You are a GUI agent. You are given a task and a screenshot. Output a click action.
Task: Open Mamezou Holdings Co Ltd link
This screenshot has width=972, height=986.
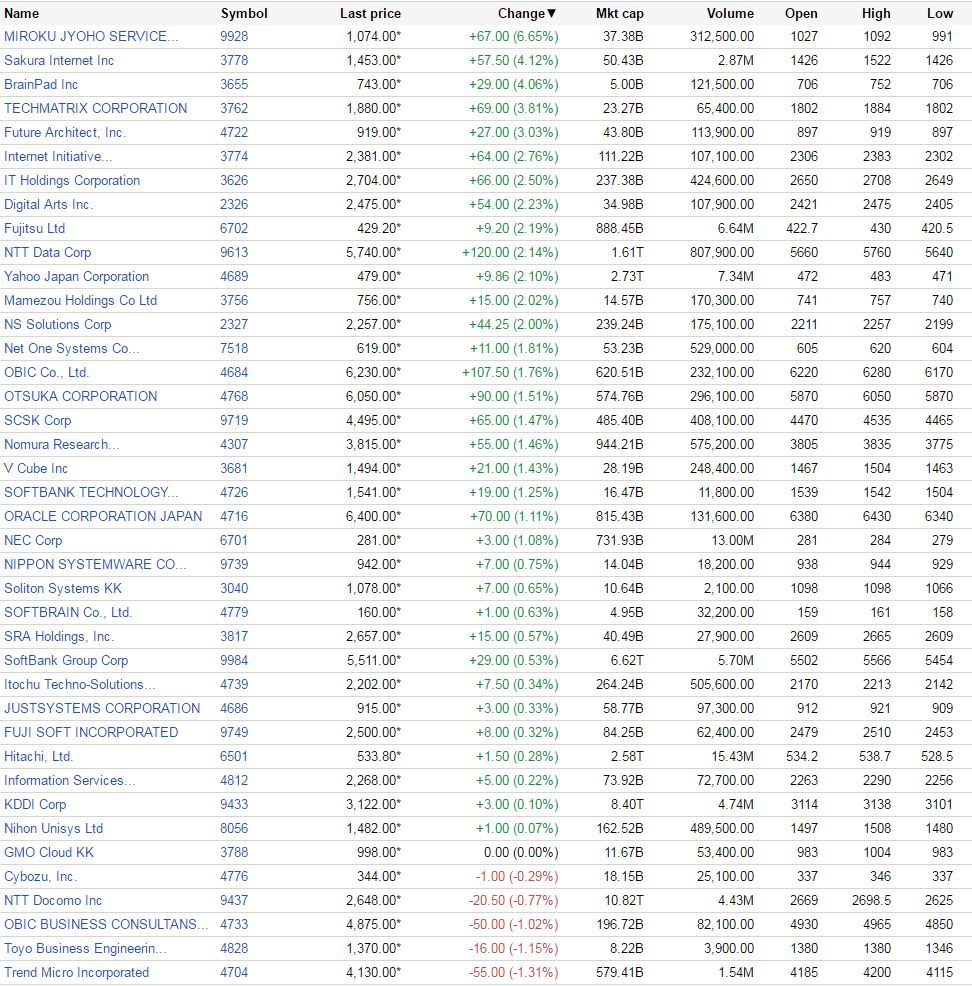80,300
